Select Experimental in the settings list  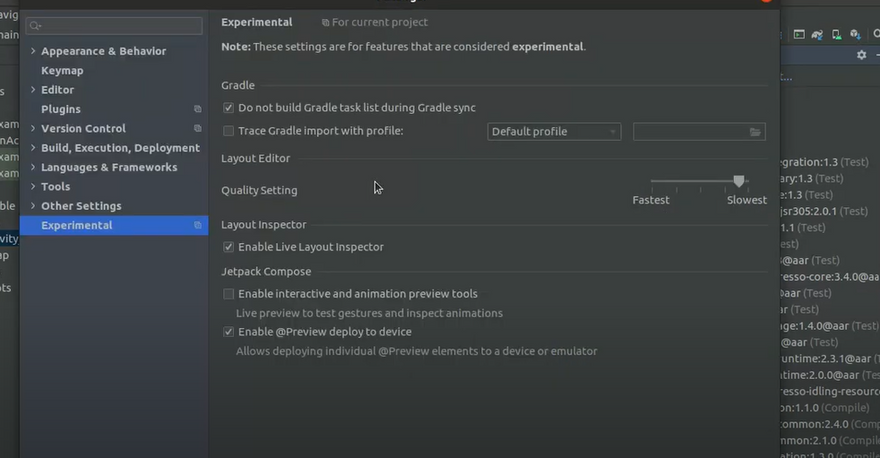click(x=77, y=226)
